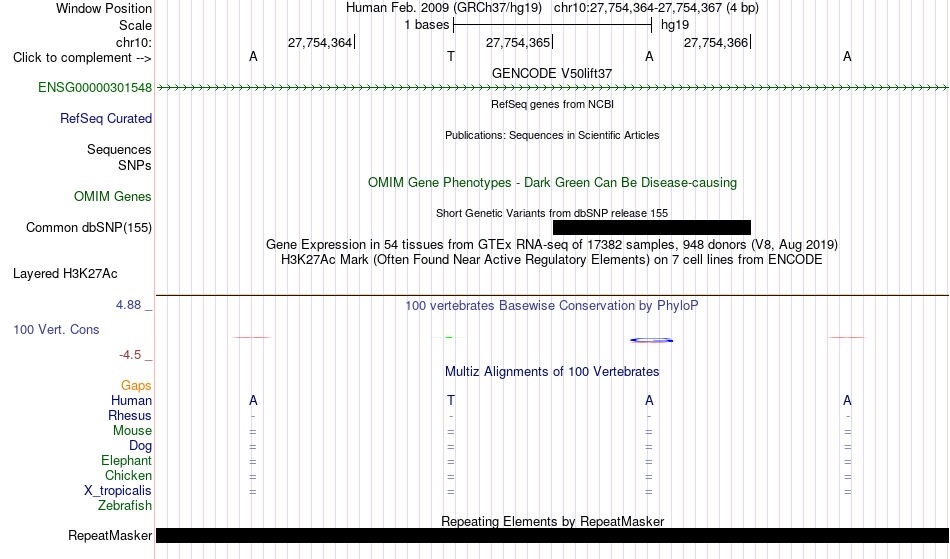The height and width of the screenshot is (559, 950).
Task: Click the green ENSG00000301548 arrow gene line
Action: [x=552, y=88]
